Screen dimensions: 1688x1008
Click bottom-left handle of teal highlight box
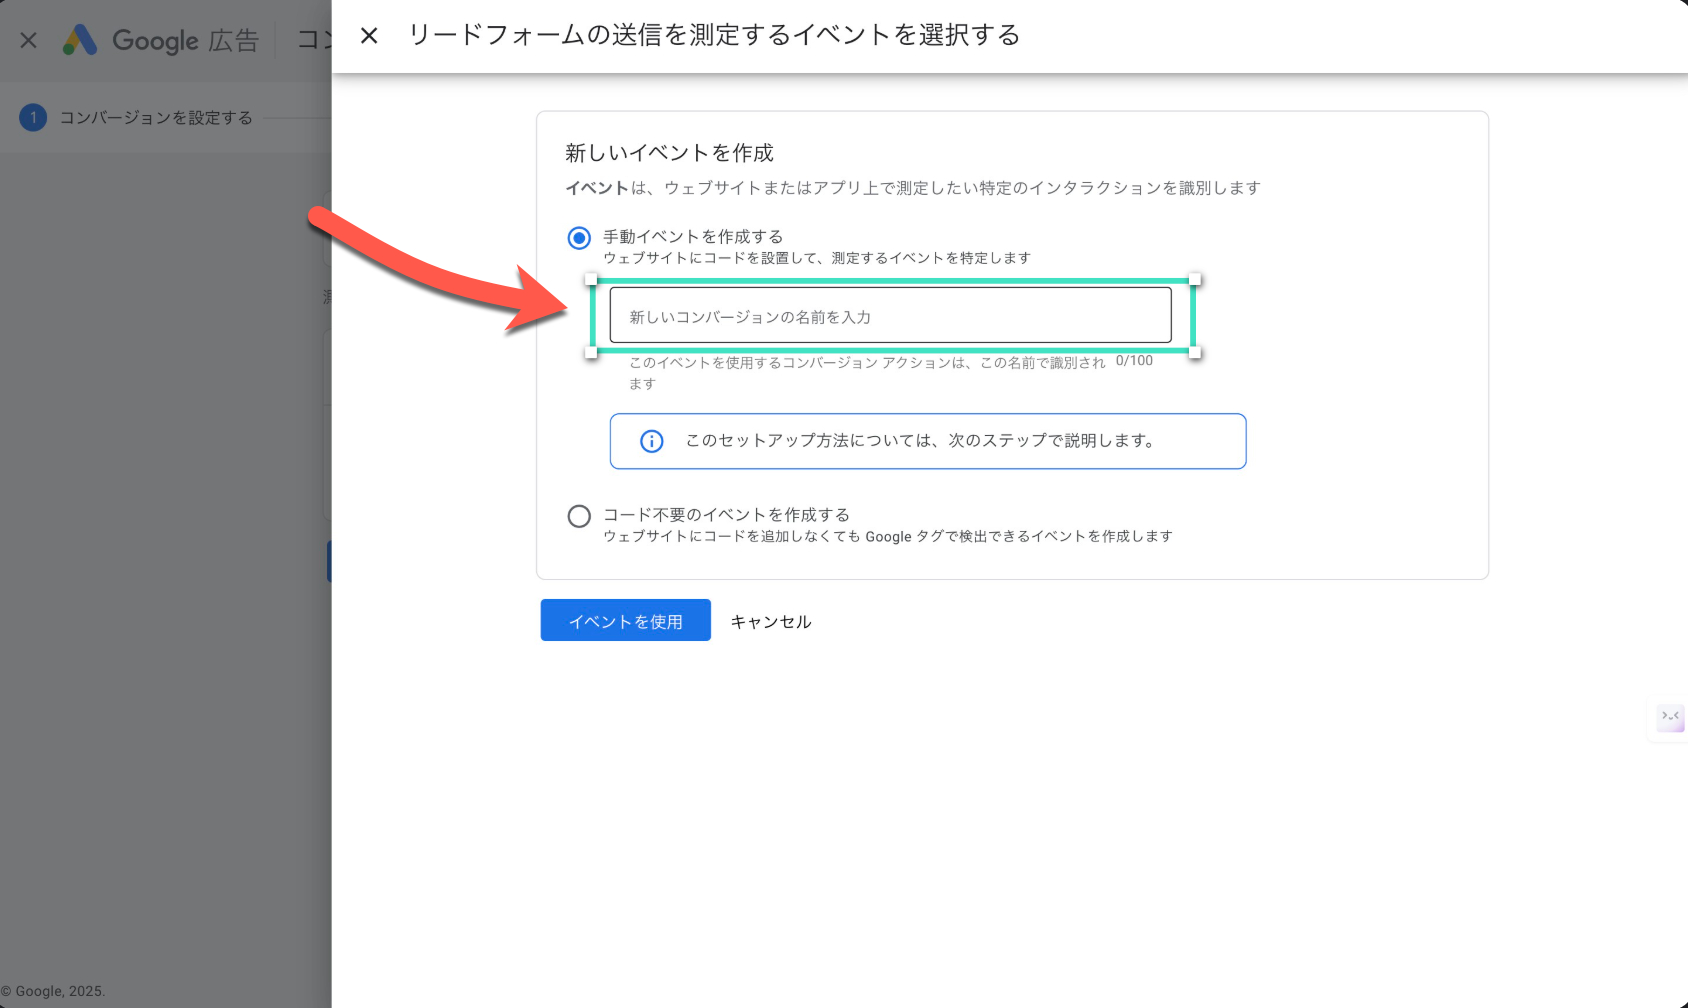coord(591,352)
